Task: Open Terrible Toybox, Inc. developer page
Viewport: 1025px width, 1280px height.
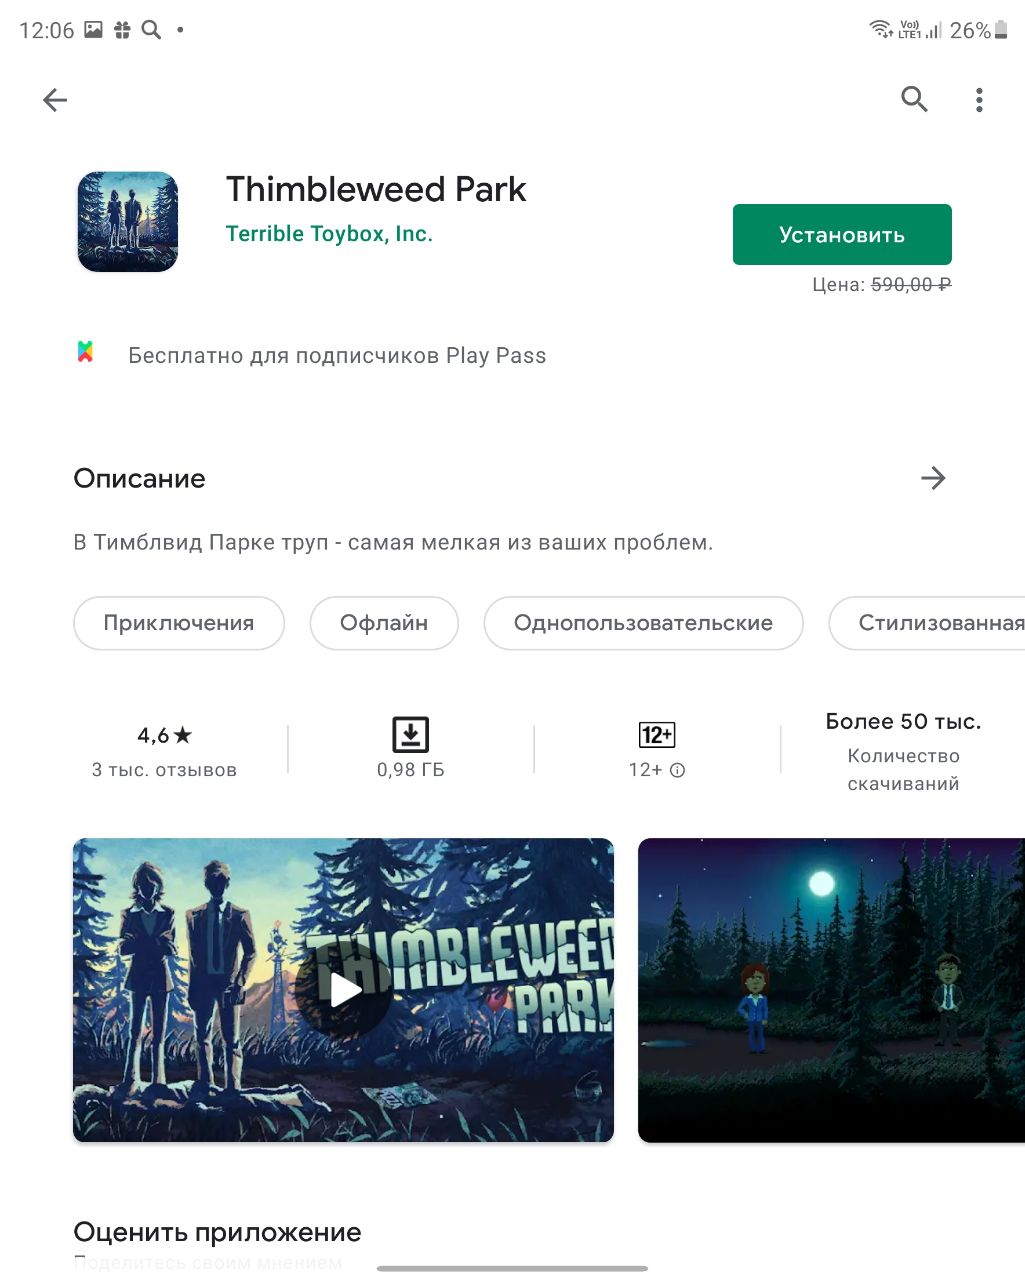Action: pyautogui.click(x=329, y=234)
